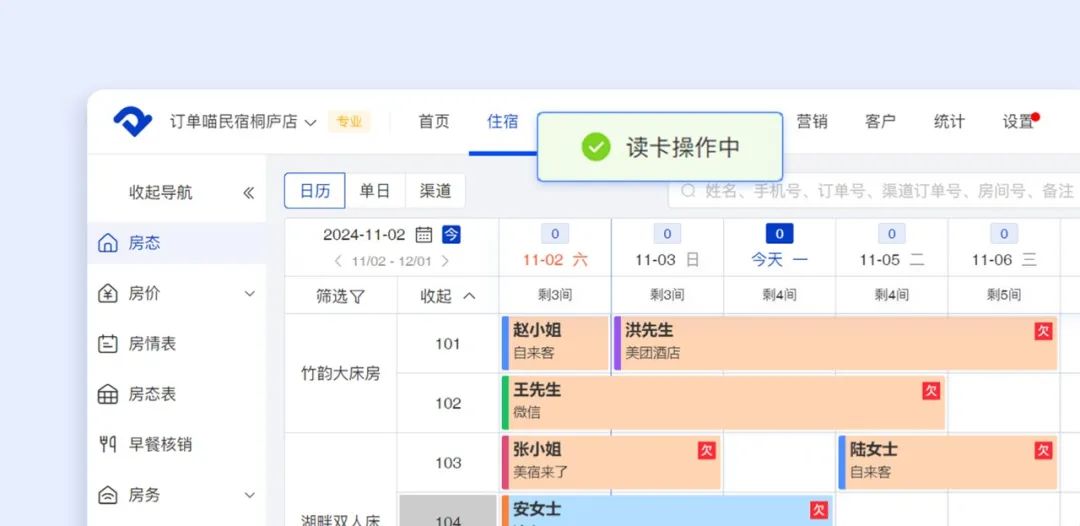Click the 房态表 grid icon

pyautogui.click(x=108, y=394)
